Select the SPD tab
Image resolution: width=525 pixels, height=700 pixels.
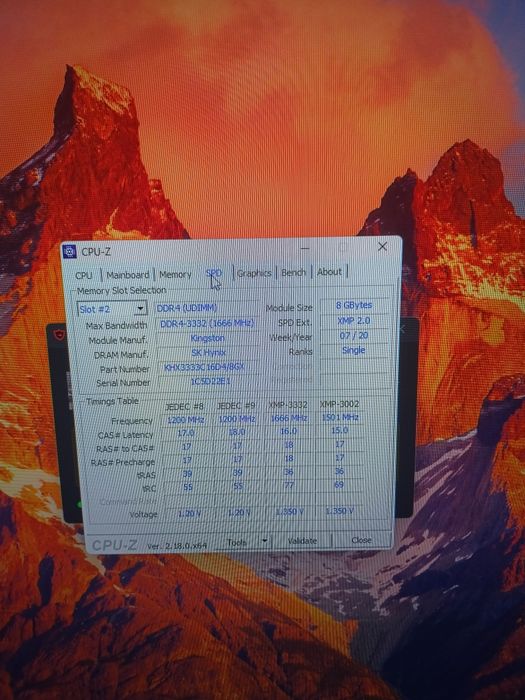pyautogui.click(x=213, y=273)
